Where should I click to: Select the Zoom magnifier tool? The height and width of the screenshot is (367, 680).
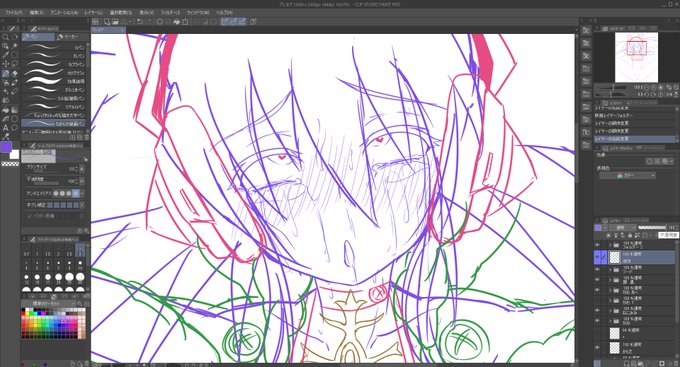6,37
